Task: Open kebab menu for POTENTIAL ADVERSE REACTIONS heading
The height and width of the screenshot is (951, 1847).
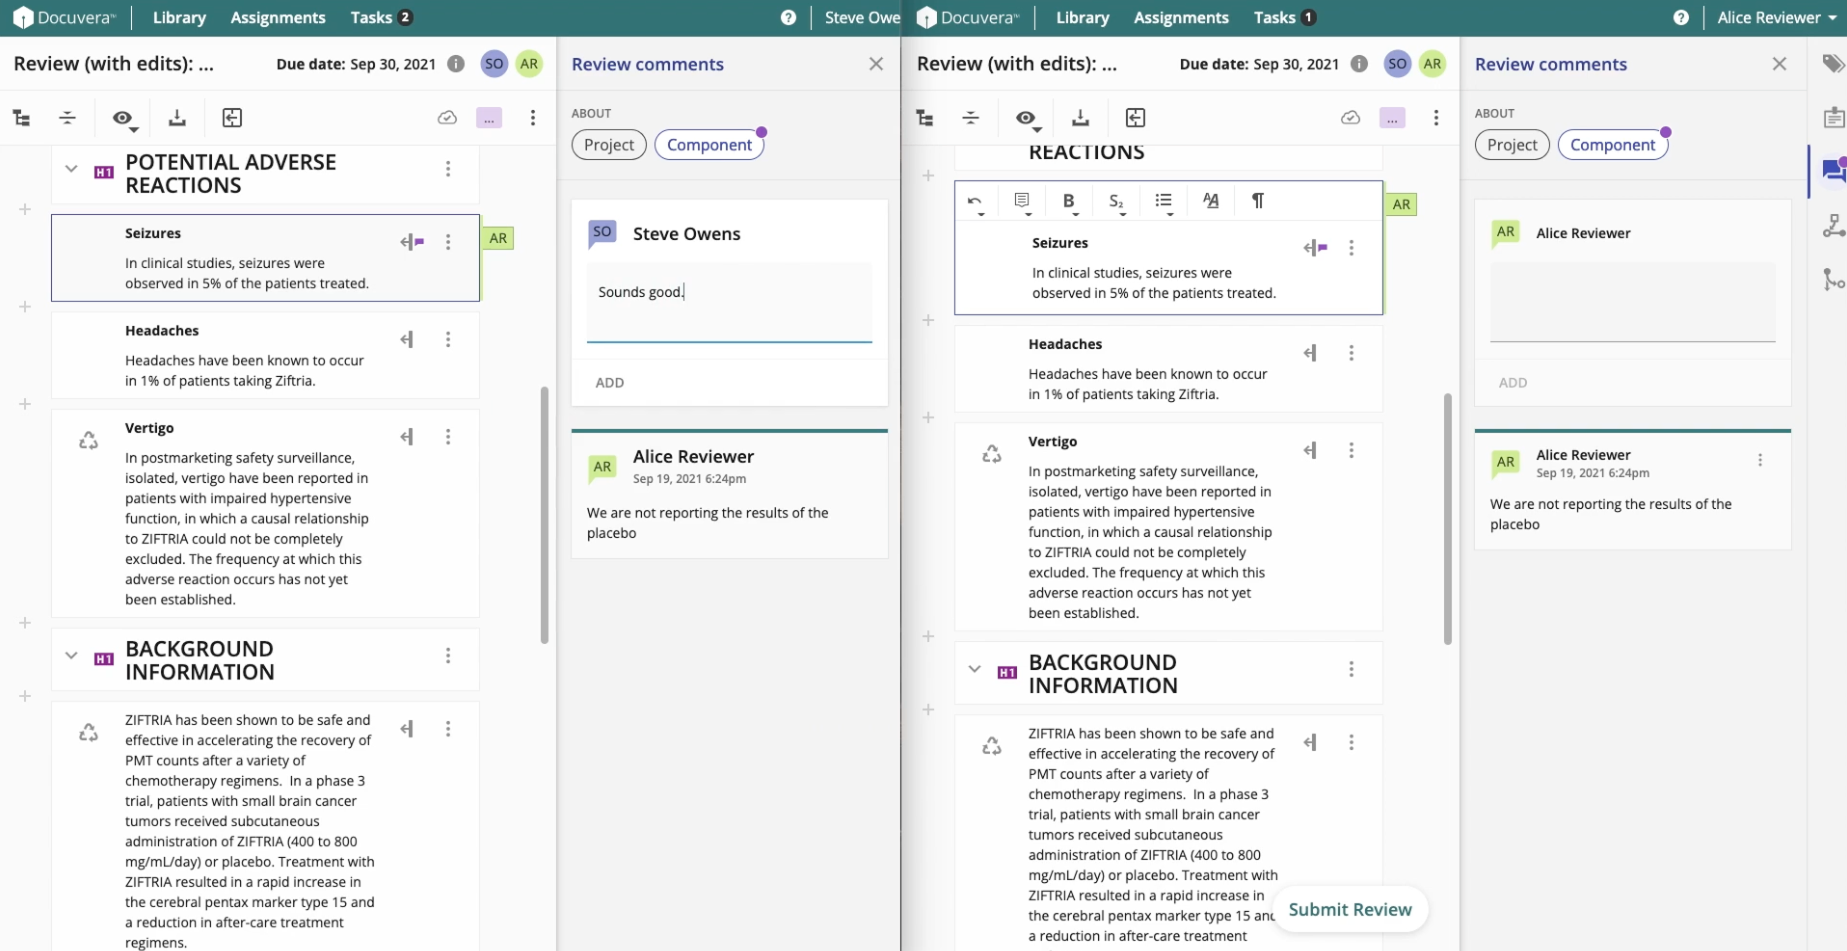Action: coord(448,169)
